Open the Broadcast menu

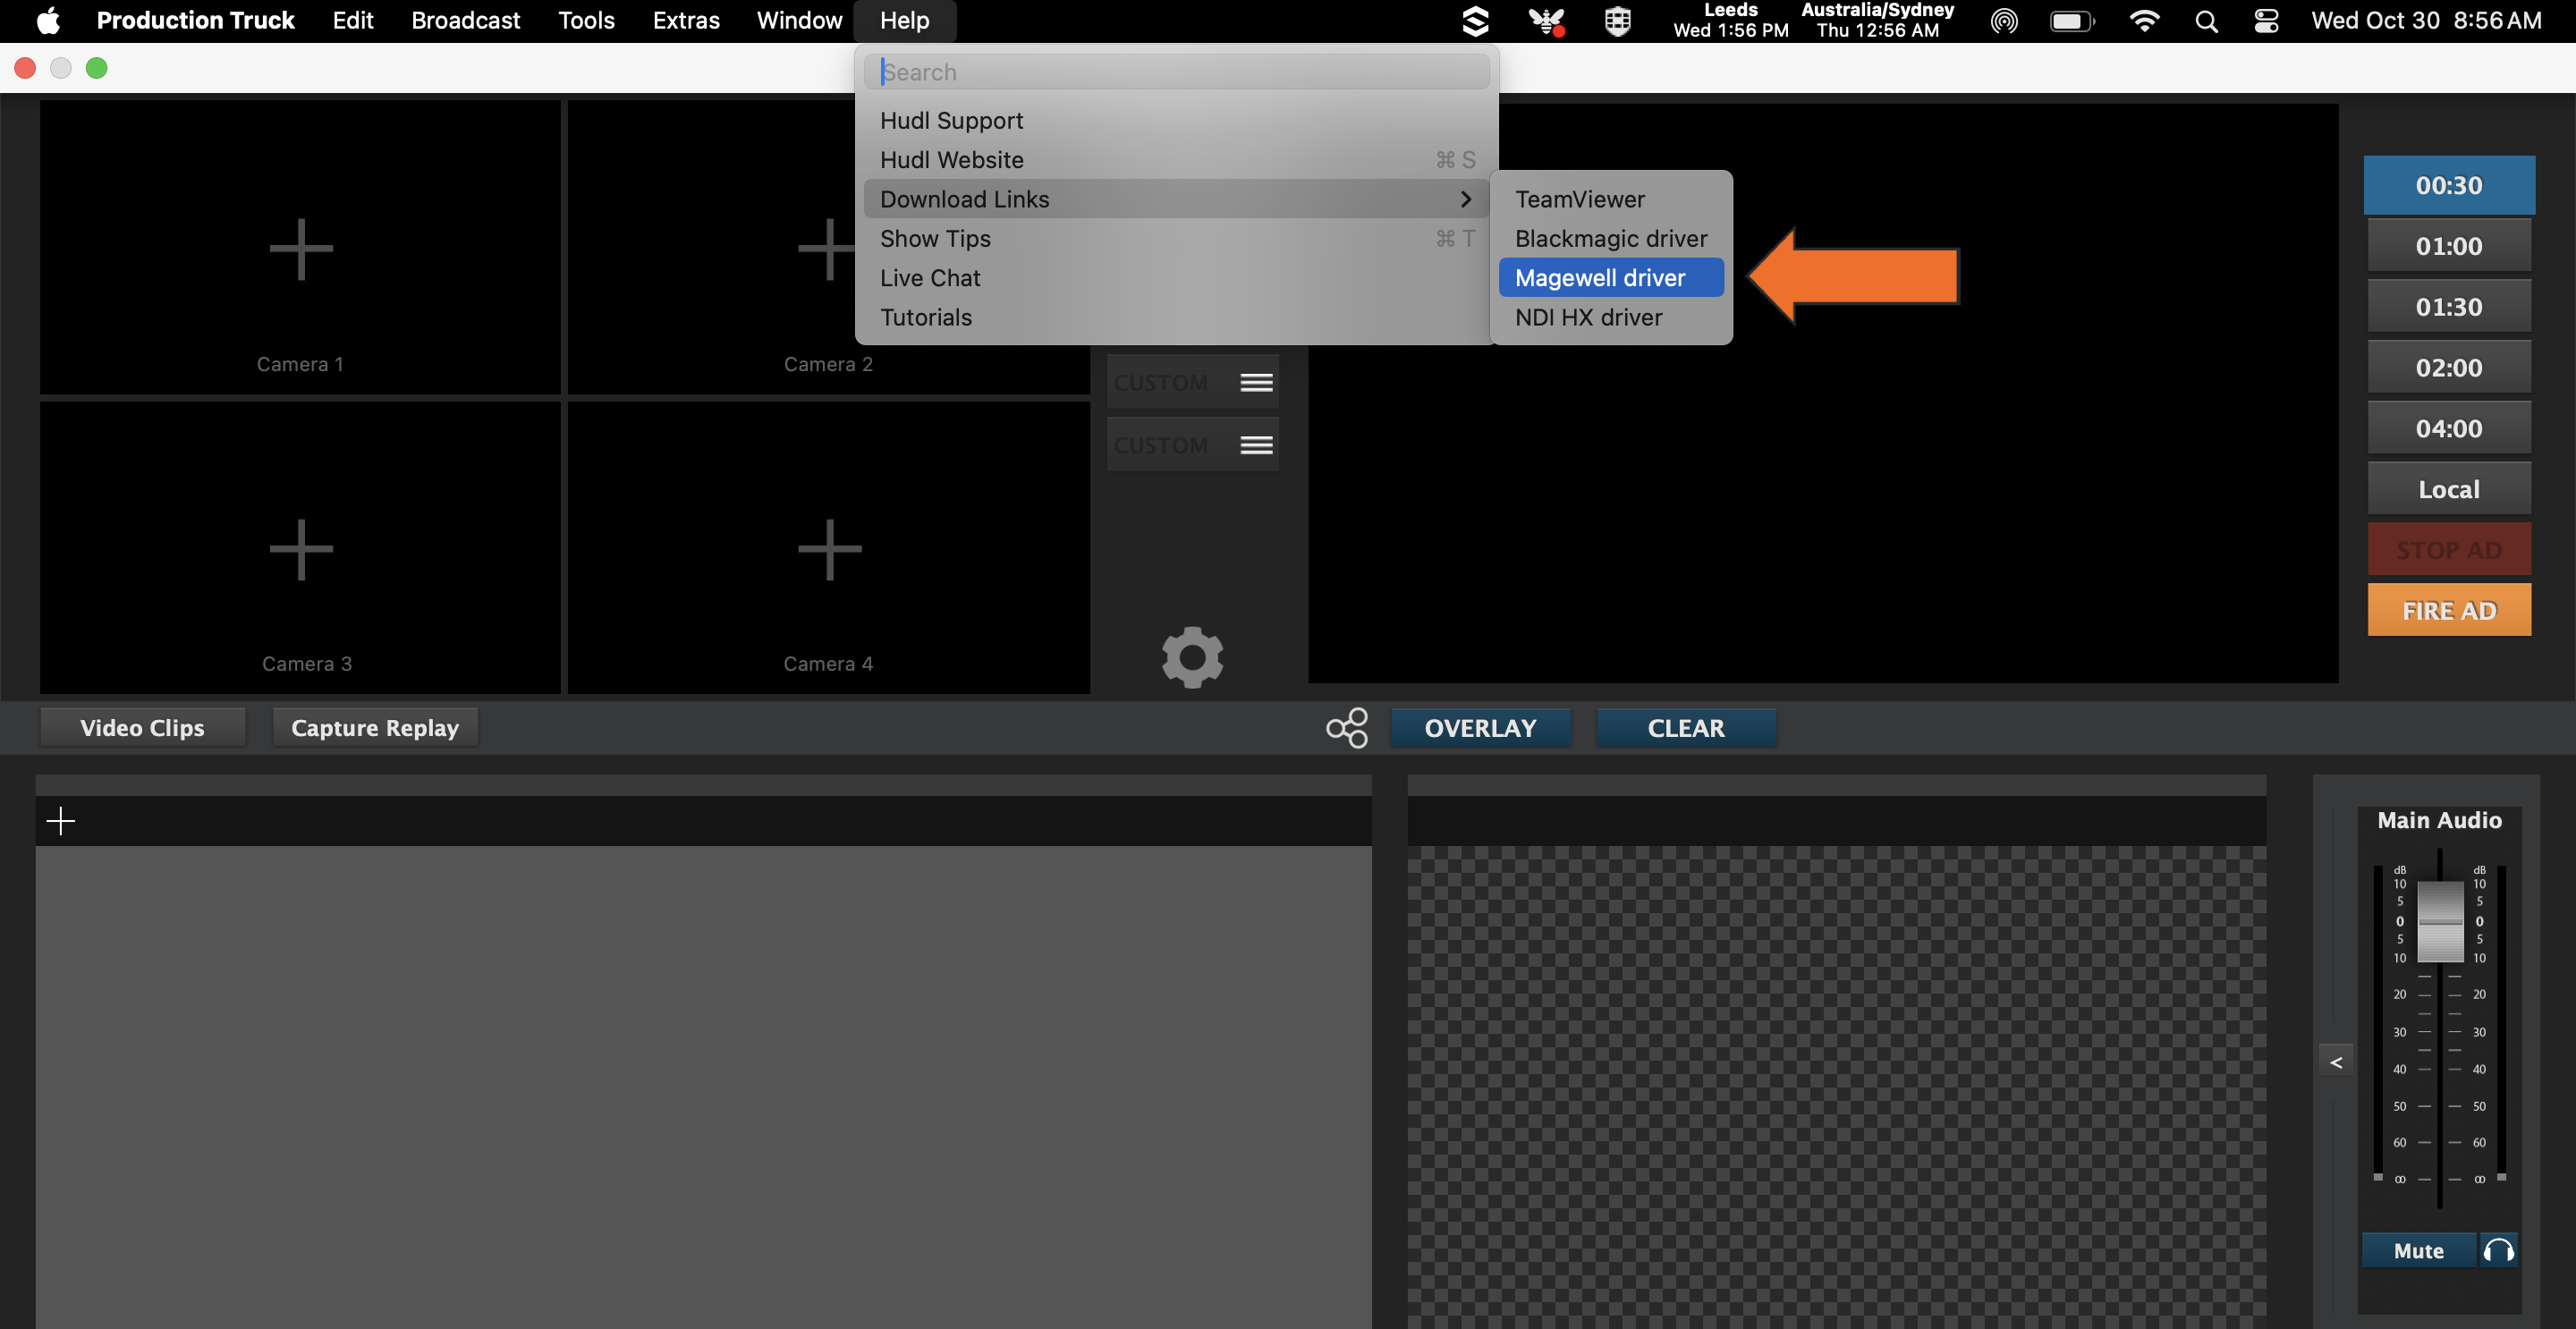pyautogui.click(x=465, y=20)
